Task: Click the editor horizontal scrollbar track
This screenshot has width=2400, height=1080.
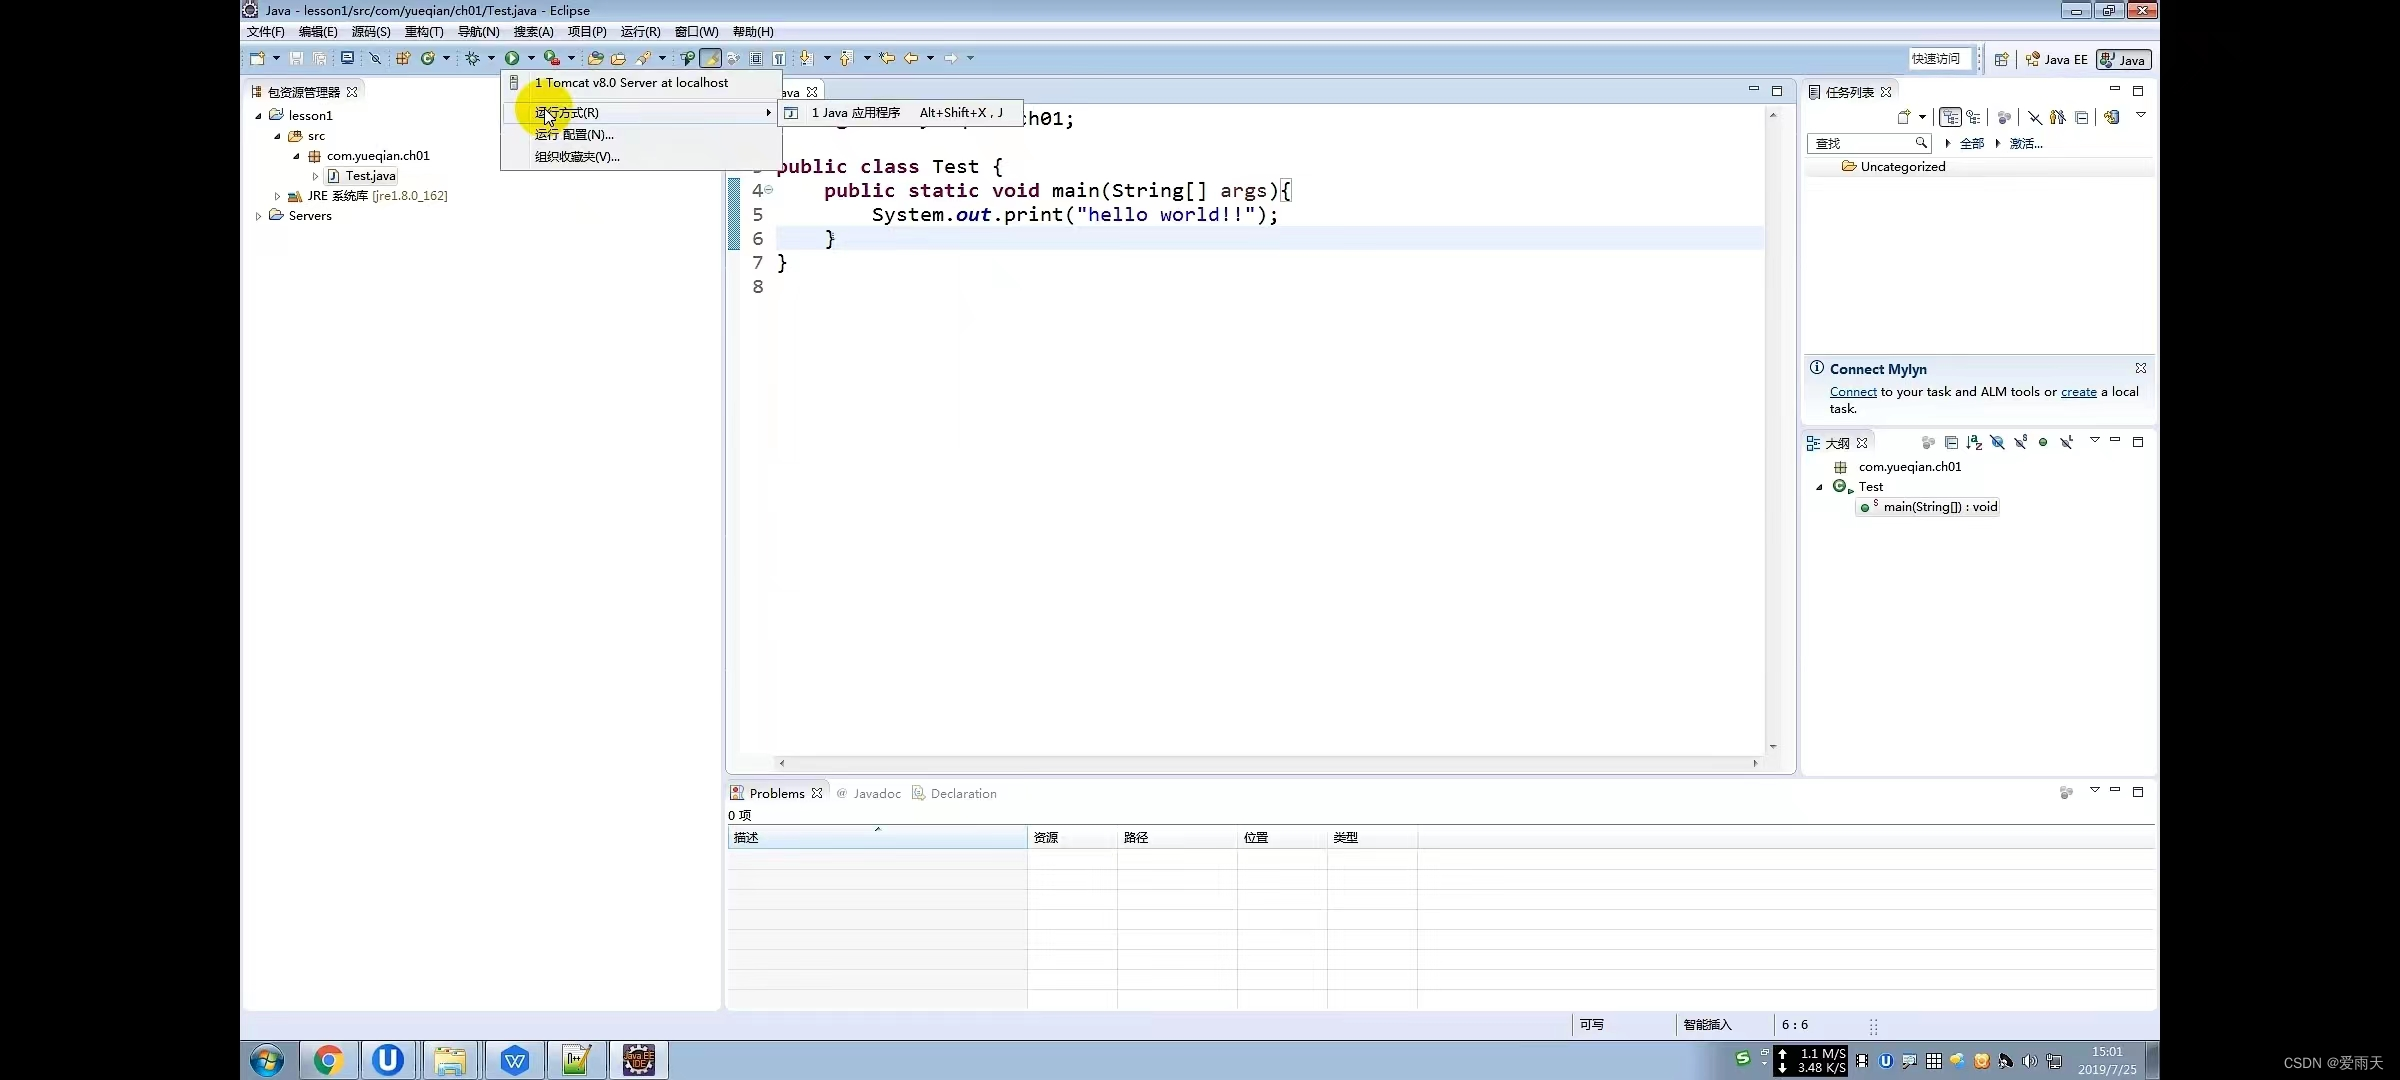Action: point(1266,763)
